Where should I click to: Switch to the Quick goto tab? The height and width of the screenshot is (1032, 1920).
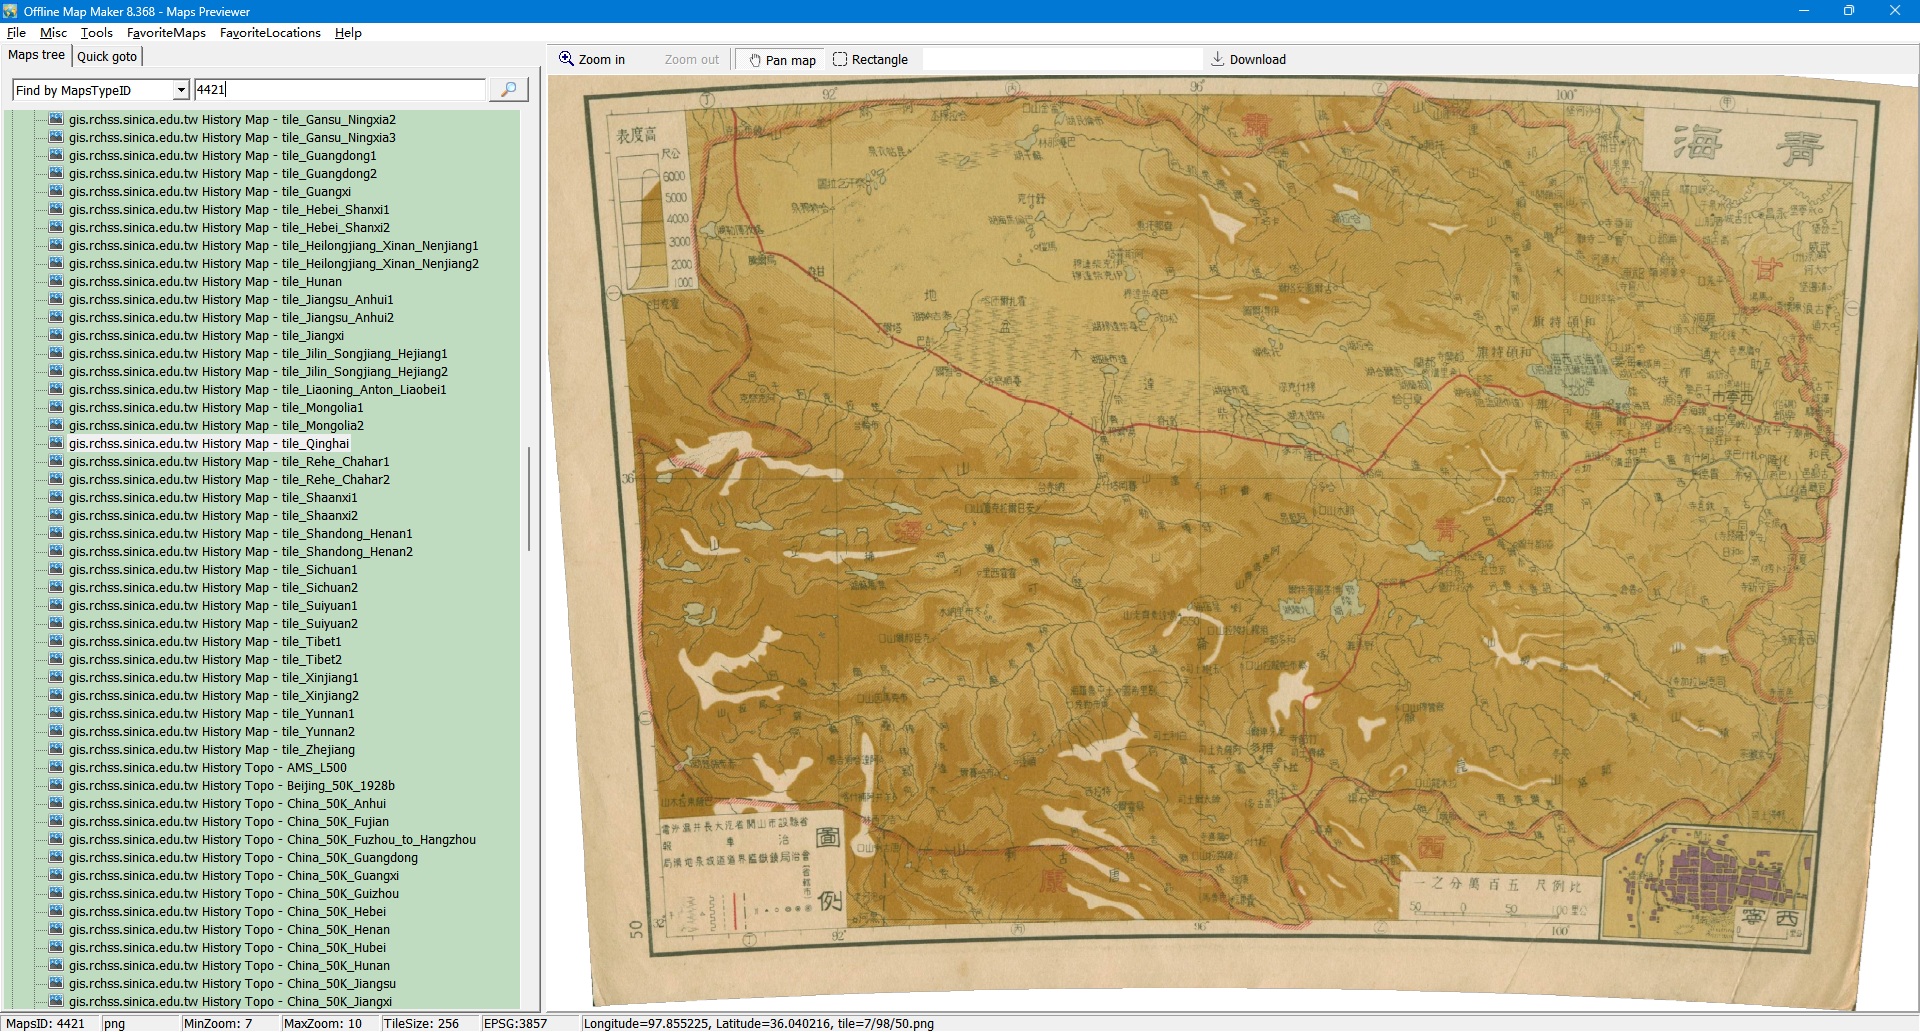pyautogui.click(x=107, y=56)
